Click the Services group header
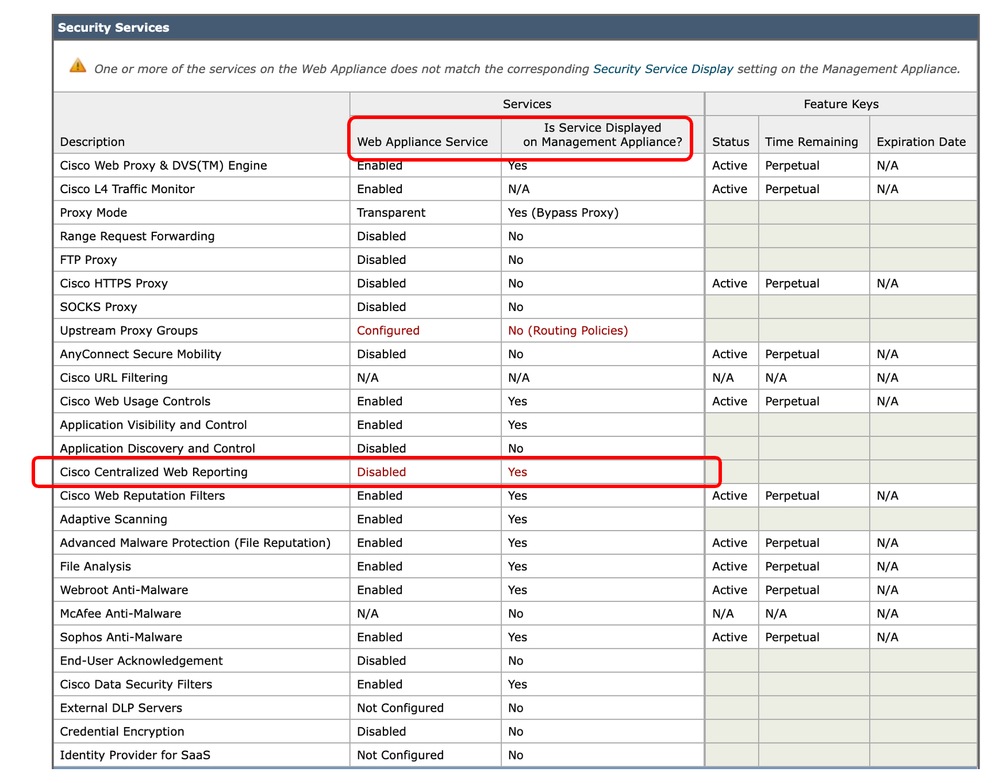999x783 pixels. coord(526,104)
